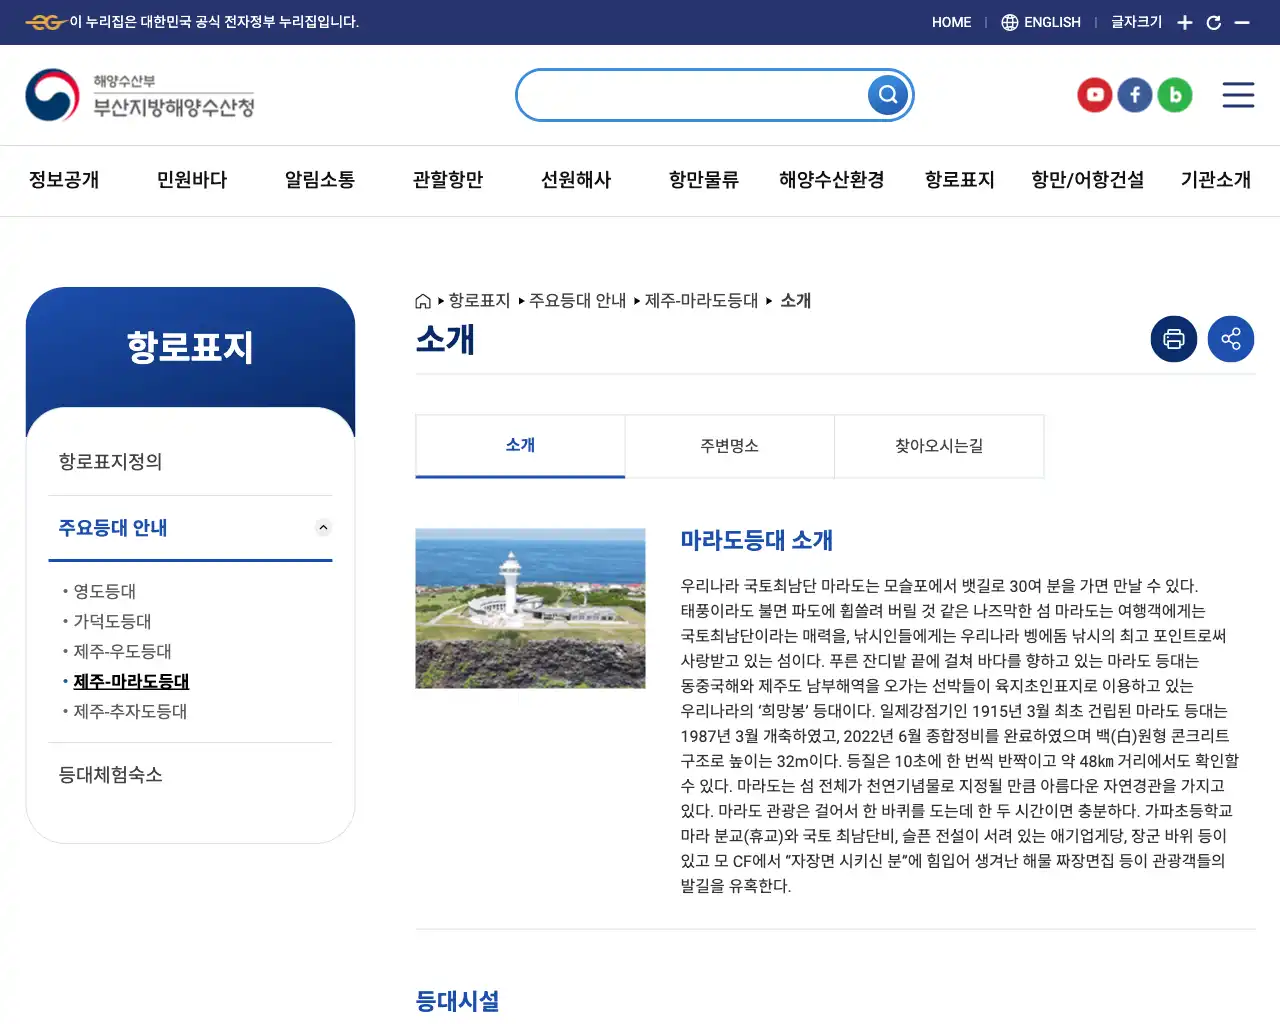
Task: Select 주요등대 안내 sidebar item
Action: click(x=113, y=527)
